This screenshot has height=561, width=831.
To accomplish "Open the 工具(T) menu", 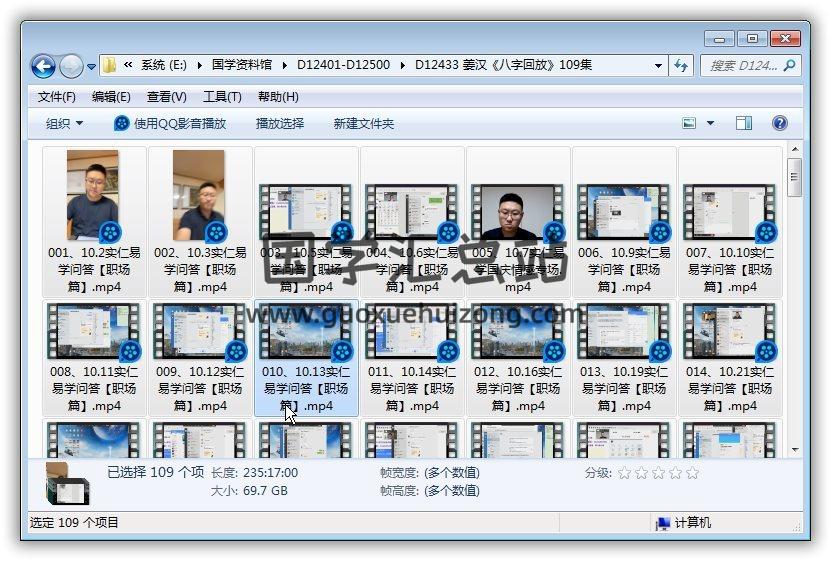I will pos(222,97).
